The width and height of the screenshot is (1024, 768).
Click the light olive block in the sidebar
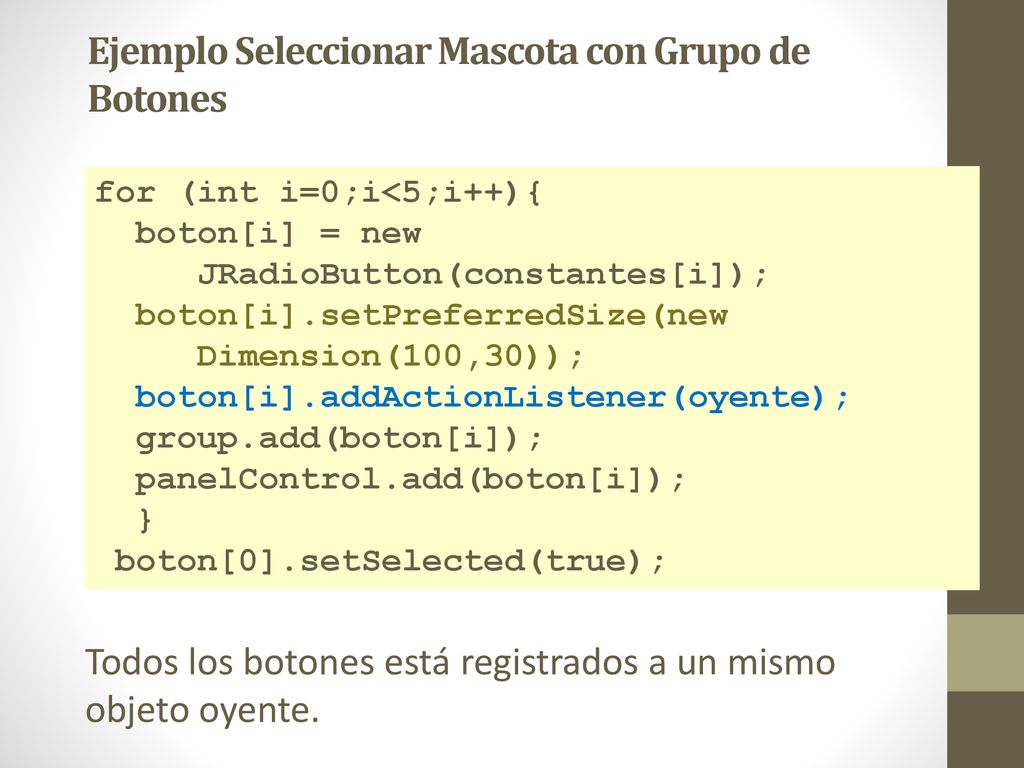[x=985, y=652]
